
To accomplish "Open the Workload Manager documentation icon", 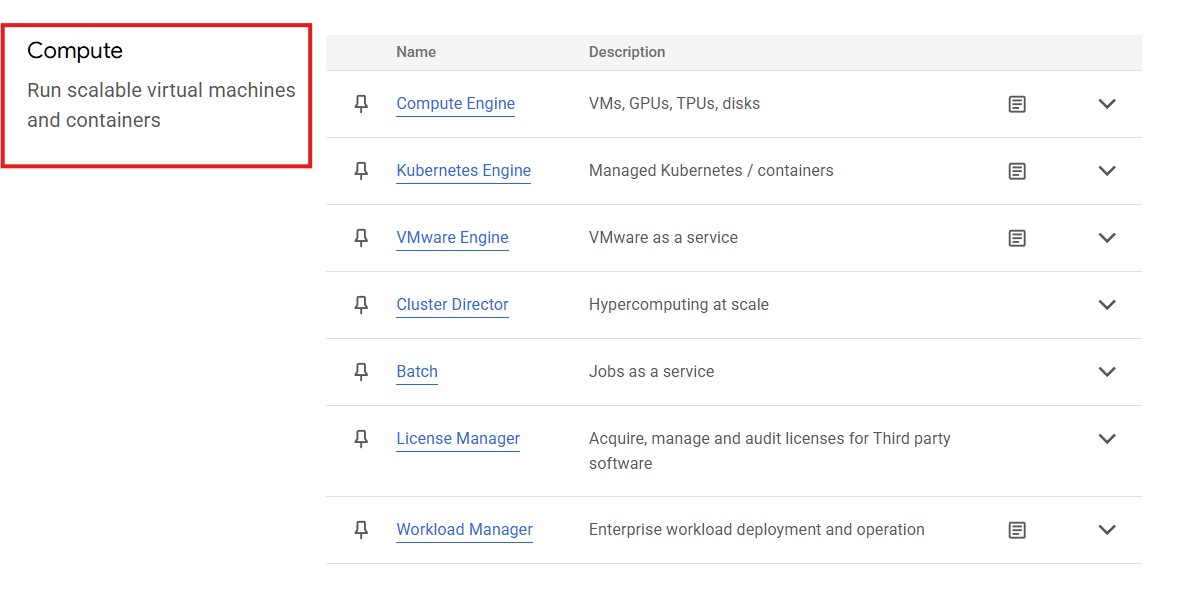I will (1017, 530).
